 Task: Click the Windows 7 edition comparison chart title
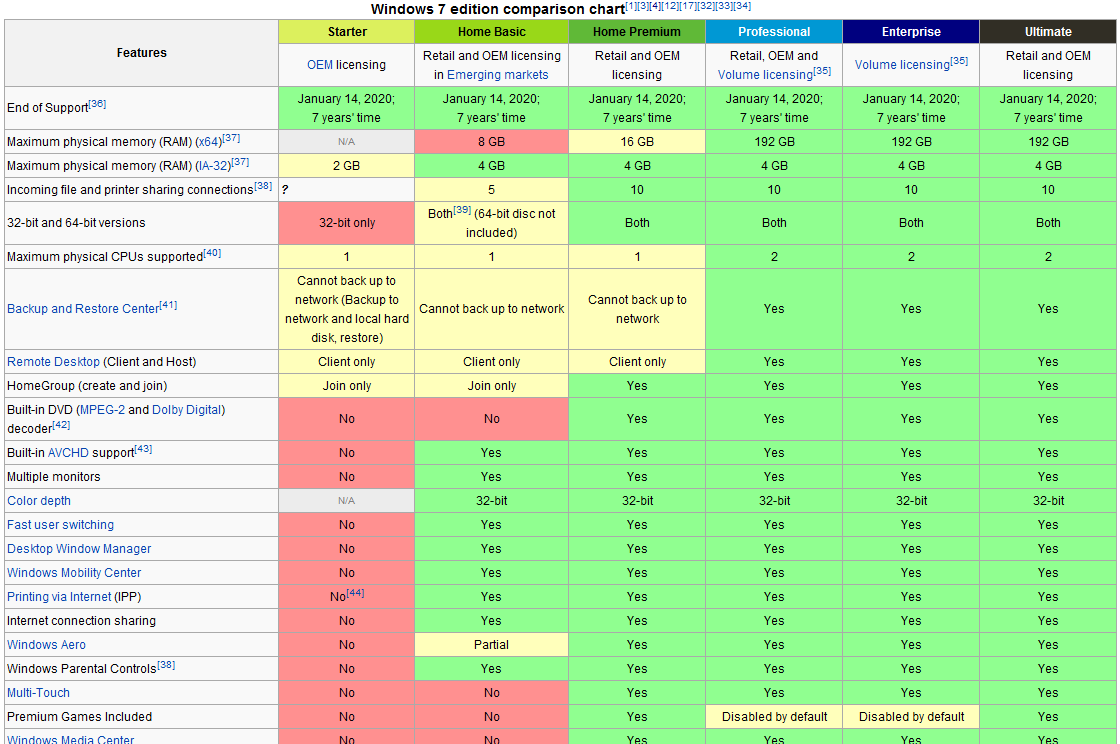497,9
